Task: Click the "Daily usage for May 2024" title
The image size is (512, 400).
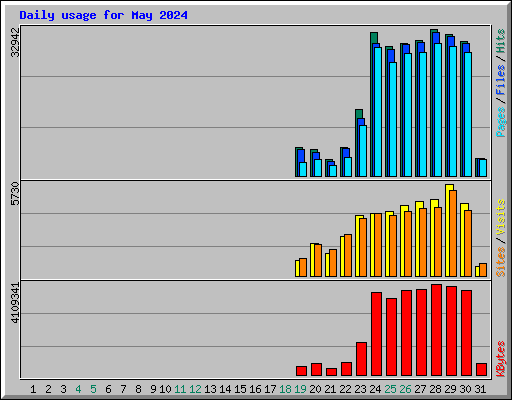Action: [x=103, y=15]
